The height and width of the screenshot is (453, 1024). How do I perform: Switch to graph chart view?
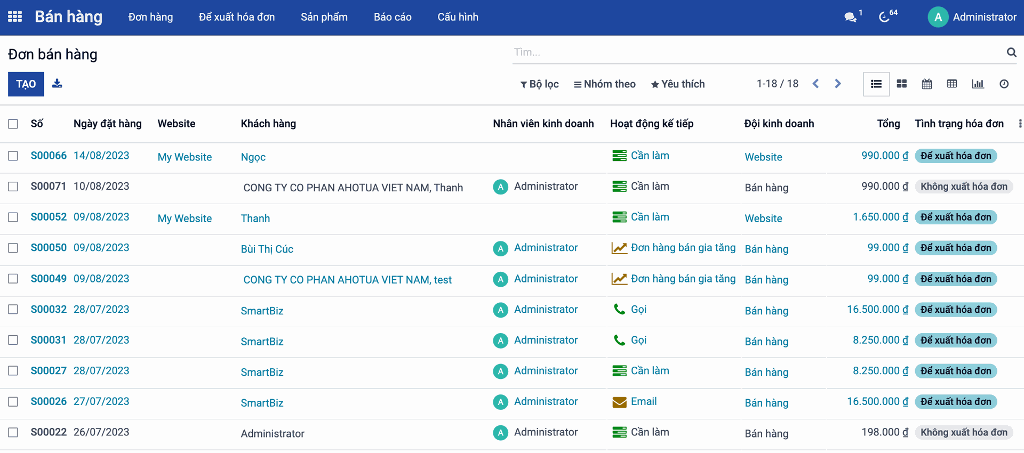pos(978,84)
